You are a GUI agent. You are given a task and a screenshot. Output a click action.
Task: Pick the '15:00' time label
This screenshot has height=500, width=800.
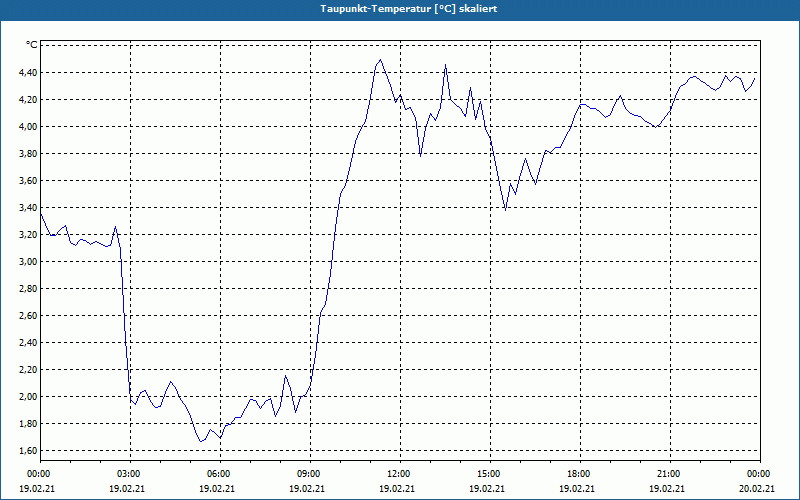(x=489, y=474)
